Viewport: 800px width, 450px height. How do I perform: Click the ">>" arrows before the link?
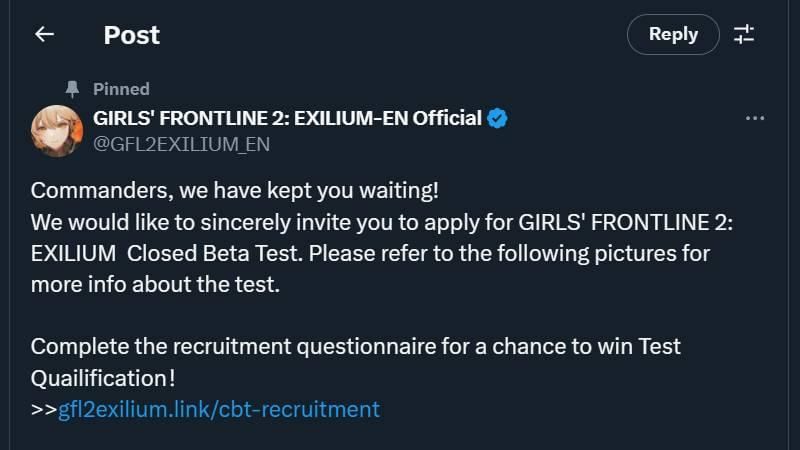click(x=44, y=409)
